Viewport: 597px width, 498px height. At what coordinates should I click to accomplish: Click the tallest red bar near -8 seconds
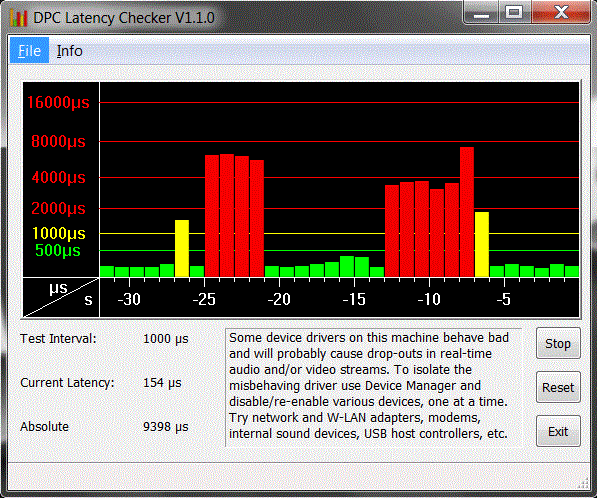pyautogui.click(x=467, y=212)
